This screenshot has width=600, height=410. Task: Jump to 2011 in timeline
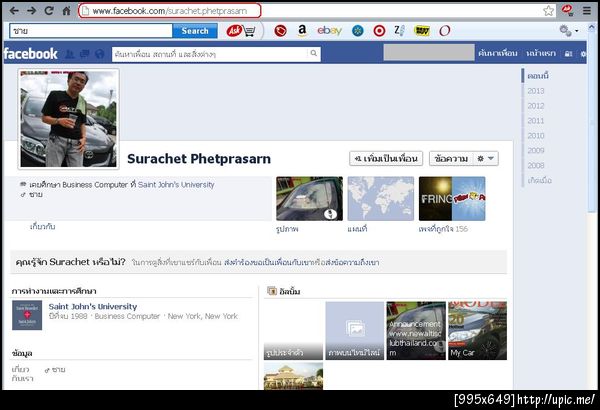point(536,121)
